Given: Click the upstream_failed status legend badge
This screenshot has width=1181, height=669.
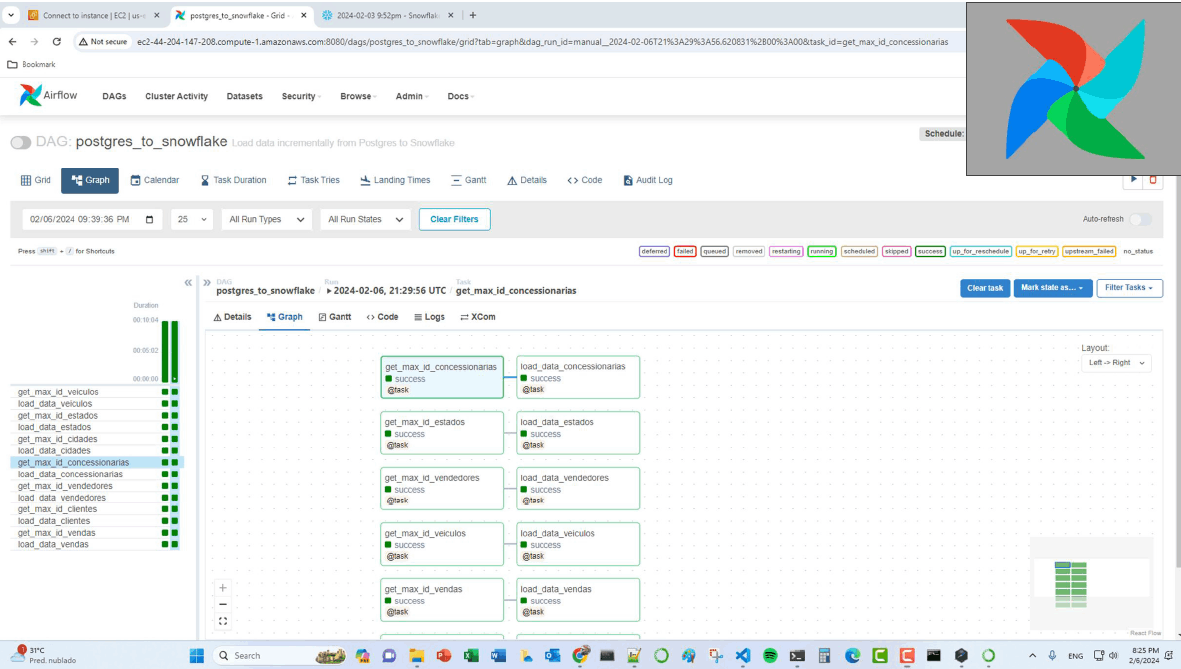Looking at the screenshot, I should [1089, 252].
